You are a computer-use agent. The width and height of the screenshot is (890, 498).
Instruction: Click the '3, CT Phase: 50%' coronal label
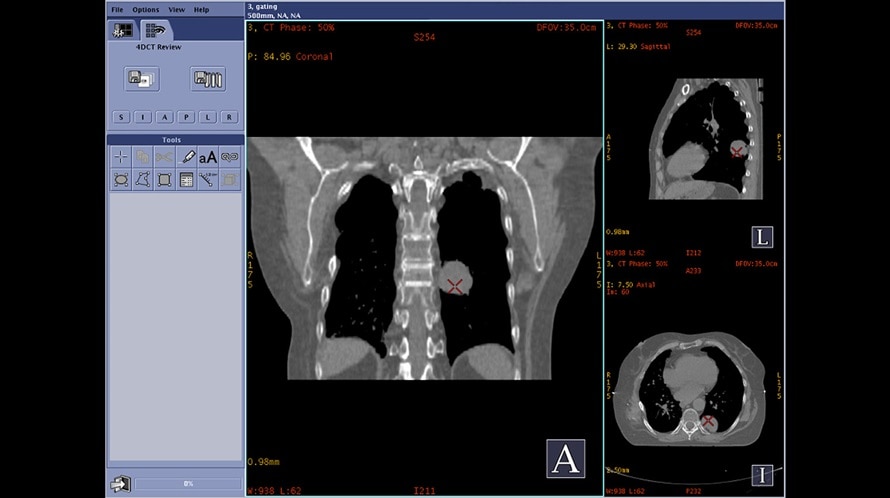291,27
